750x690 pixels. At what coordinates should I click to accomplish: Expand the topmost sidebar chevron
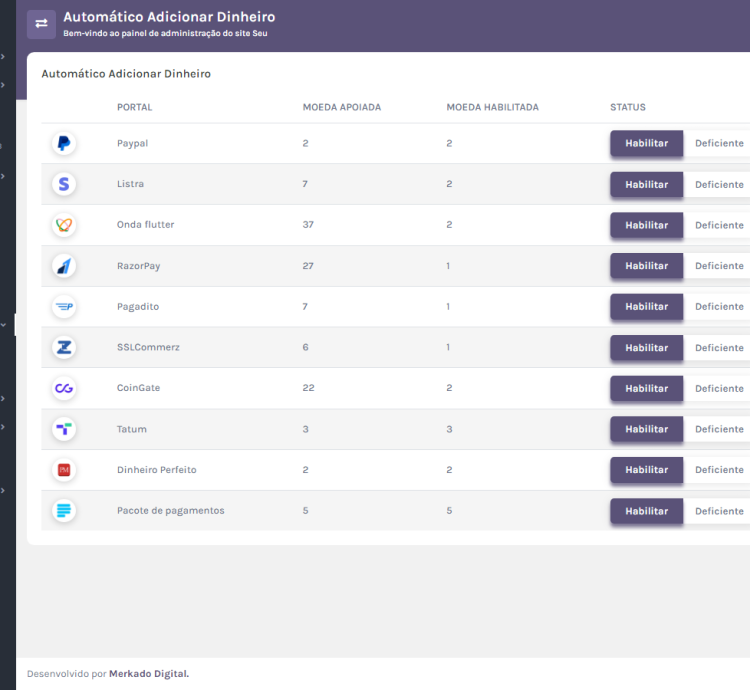(x=3, y=57)
